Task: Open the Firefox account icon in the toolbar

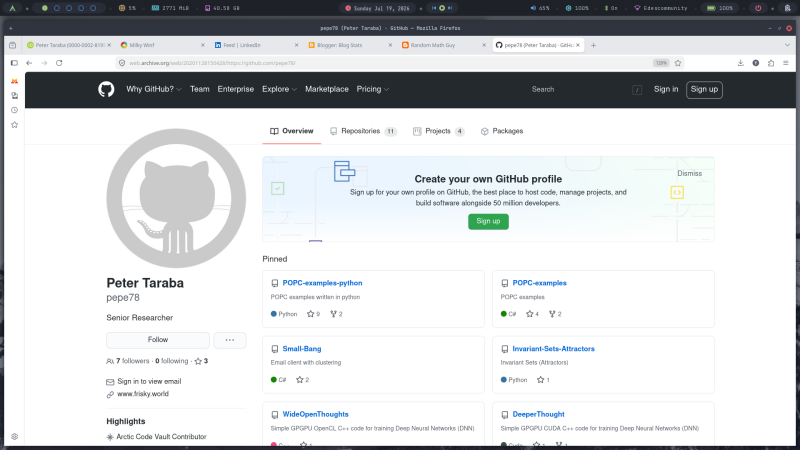Action: click(756, 63)
